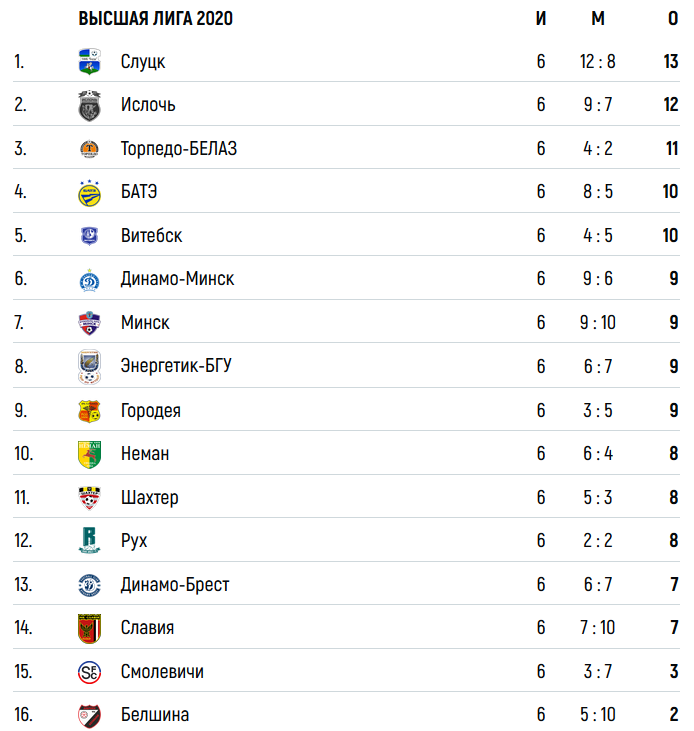The width and height of the screenshot is (694, 731).
Task: Click the Высшая лига 2020 heading
Action: point(156,19)
